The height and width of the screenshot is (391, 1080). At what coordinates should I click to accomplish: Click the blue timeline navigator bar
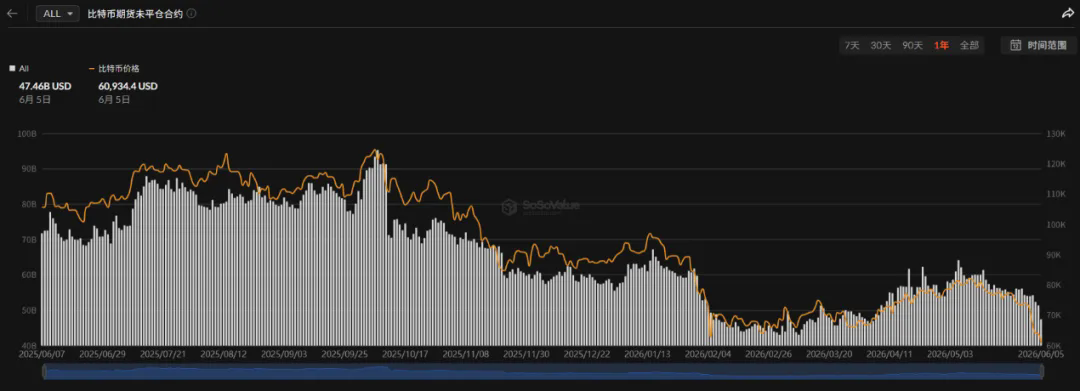[543, 371]
